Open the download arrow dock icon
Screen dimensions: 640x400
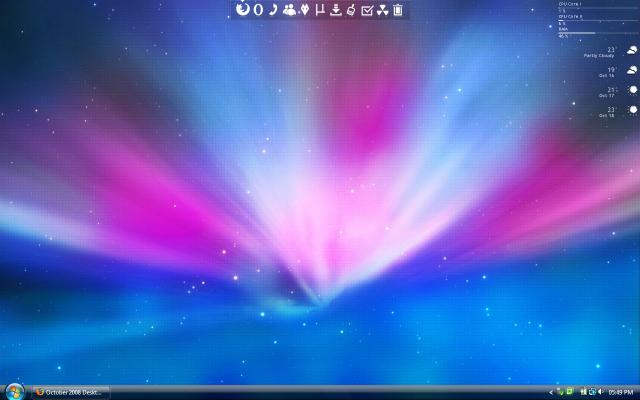pos(336,10)
